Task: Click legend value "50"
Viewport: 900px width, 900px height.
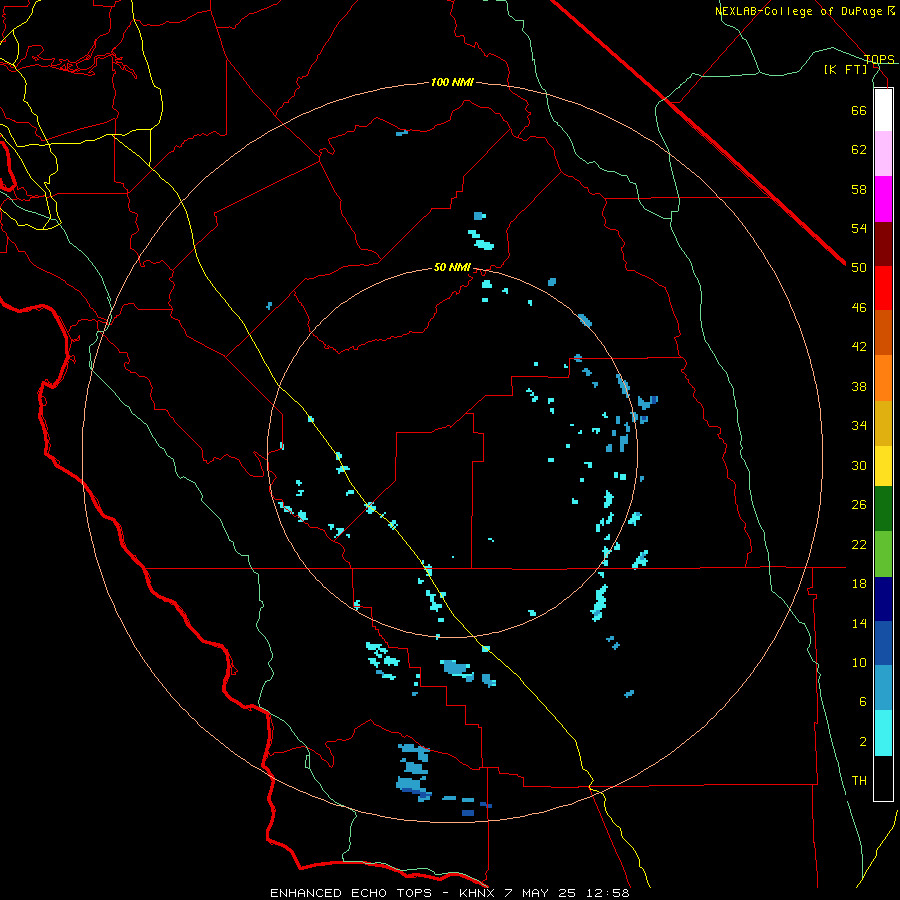Action: [x=859, y=268]
